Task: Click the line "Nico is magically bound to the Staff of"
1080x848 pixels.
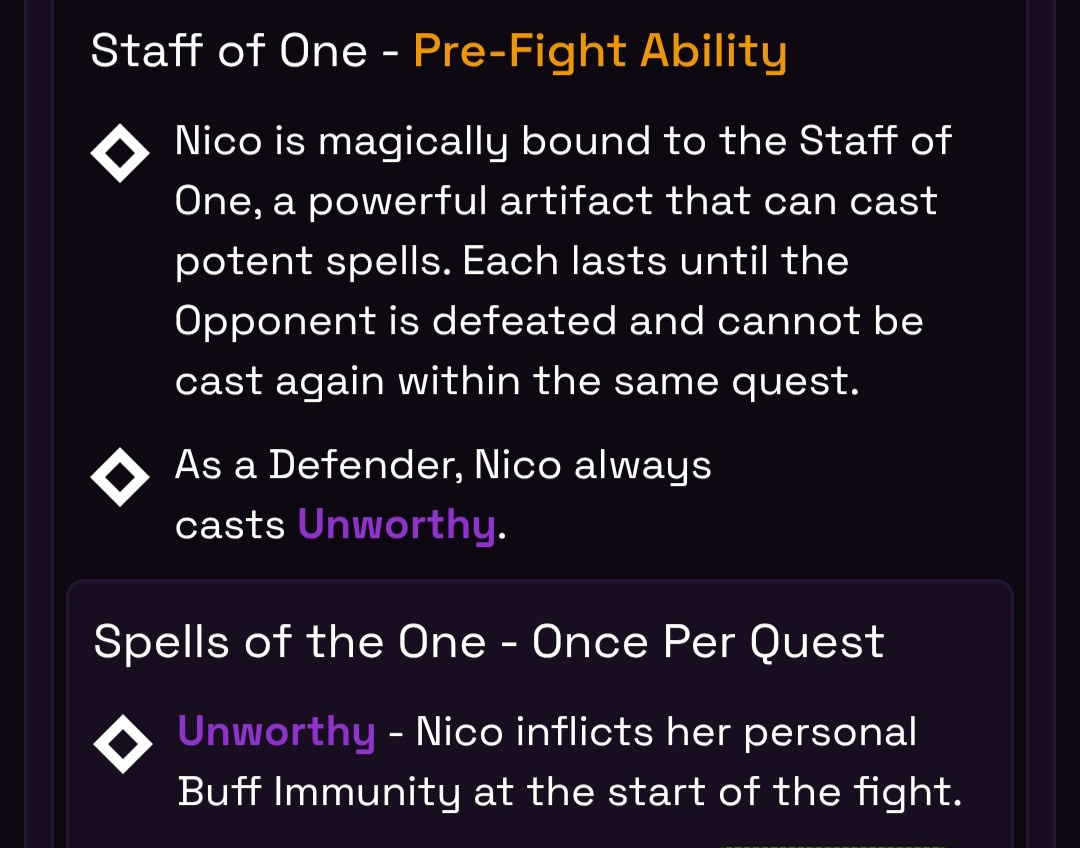Action: tap(563, 141)
